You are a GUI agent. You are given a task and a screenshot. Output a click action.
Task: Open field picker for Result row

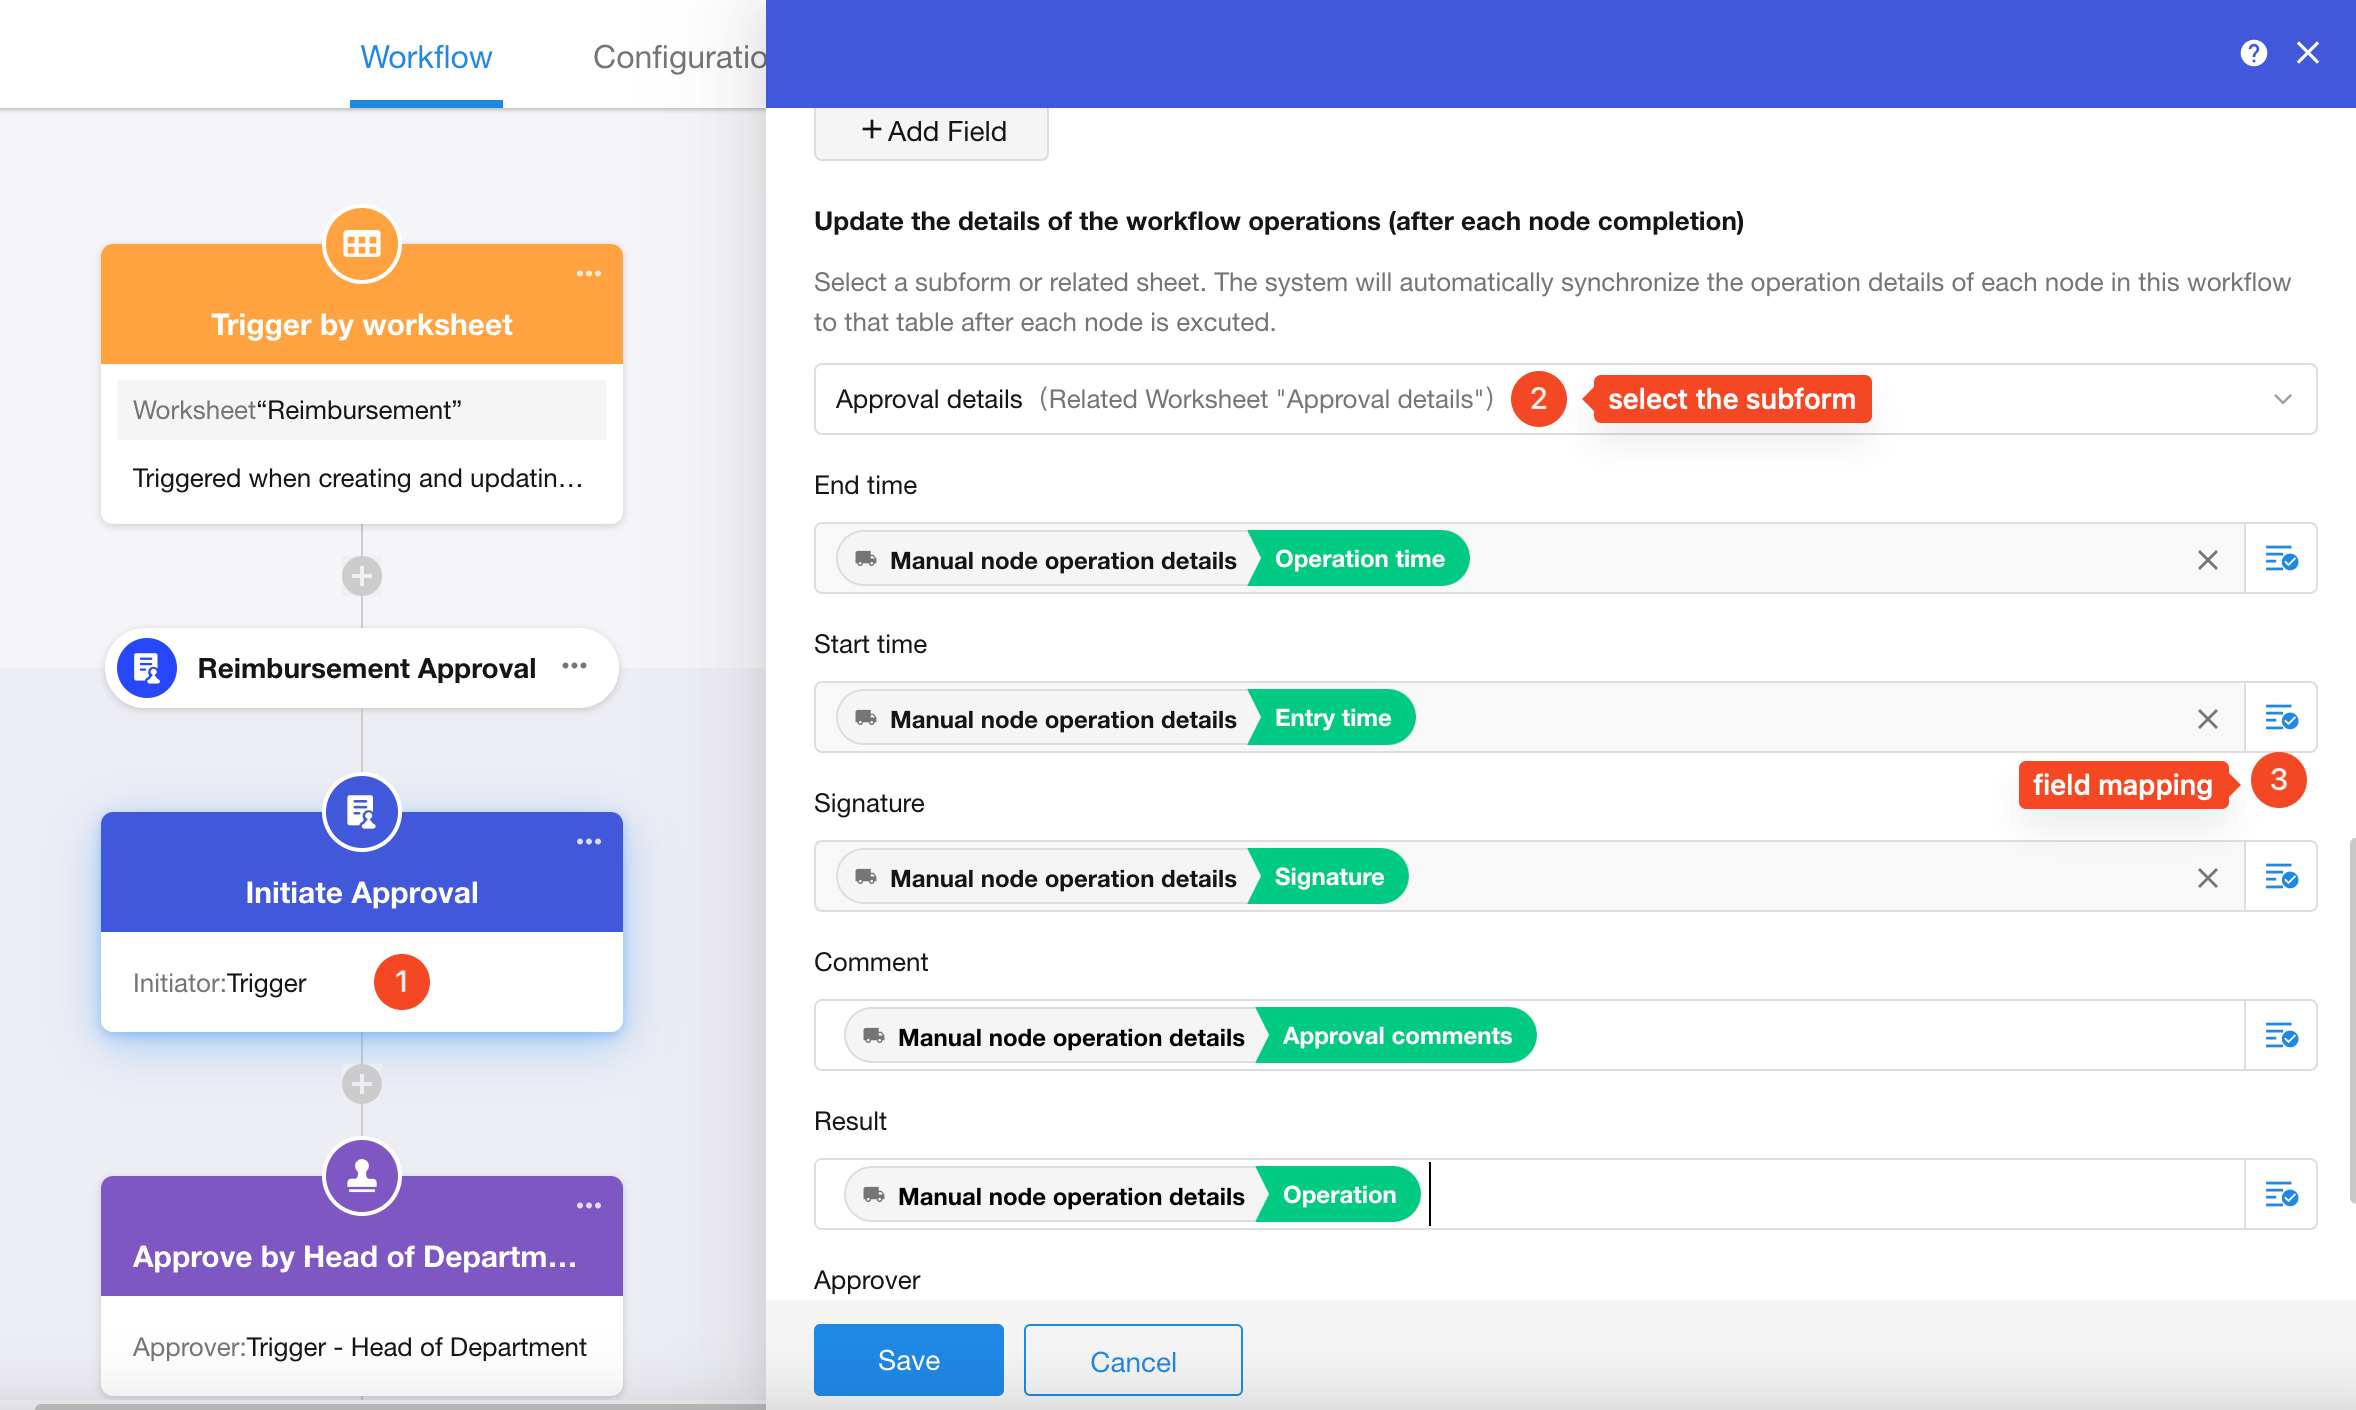[x=2281, y=1195]
